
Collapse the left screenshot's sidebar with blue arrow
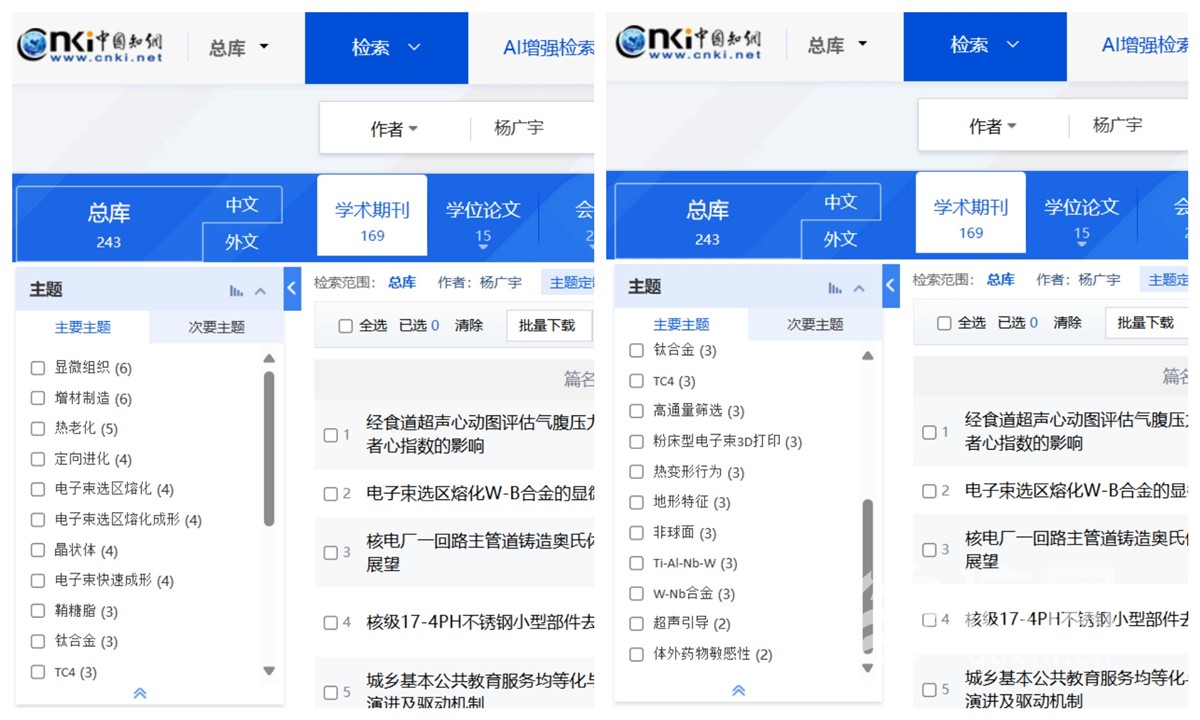[x=292, y=288]
